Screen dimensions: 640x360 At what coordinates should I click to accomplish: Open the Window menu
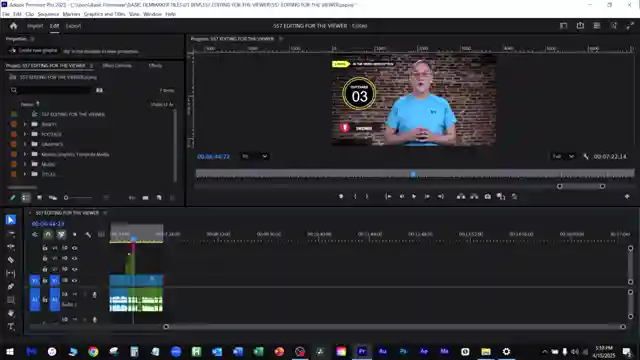pos(152,14)
